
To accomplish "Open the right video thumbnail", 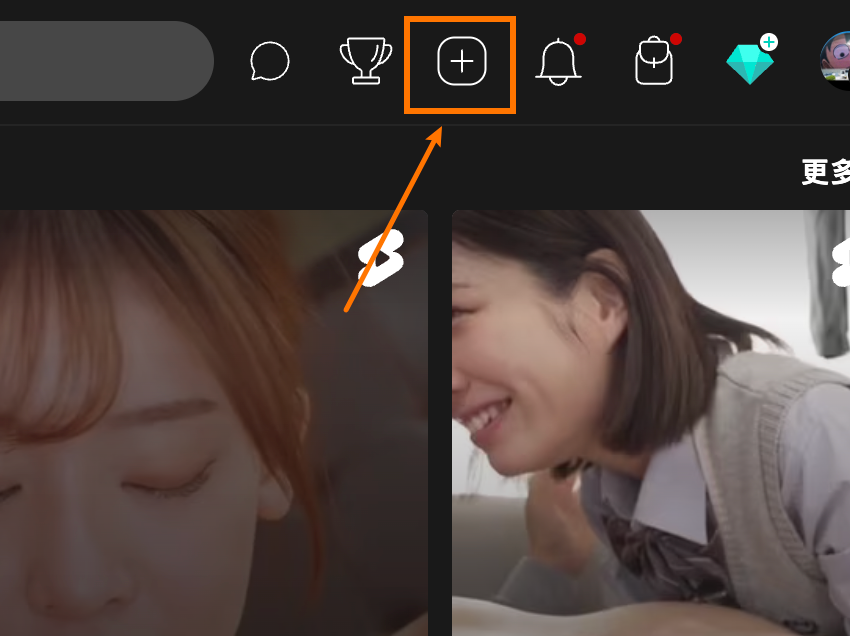I will [x=650, y=420].
